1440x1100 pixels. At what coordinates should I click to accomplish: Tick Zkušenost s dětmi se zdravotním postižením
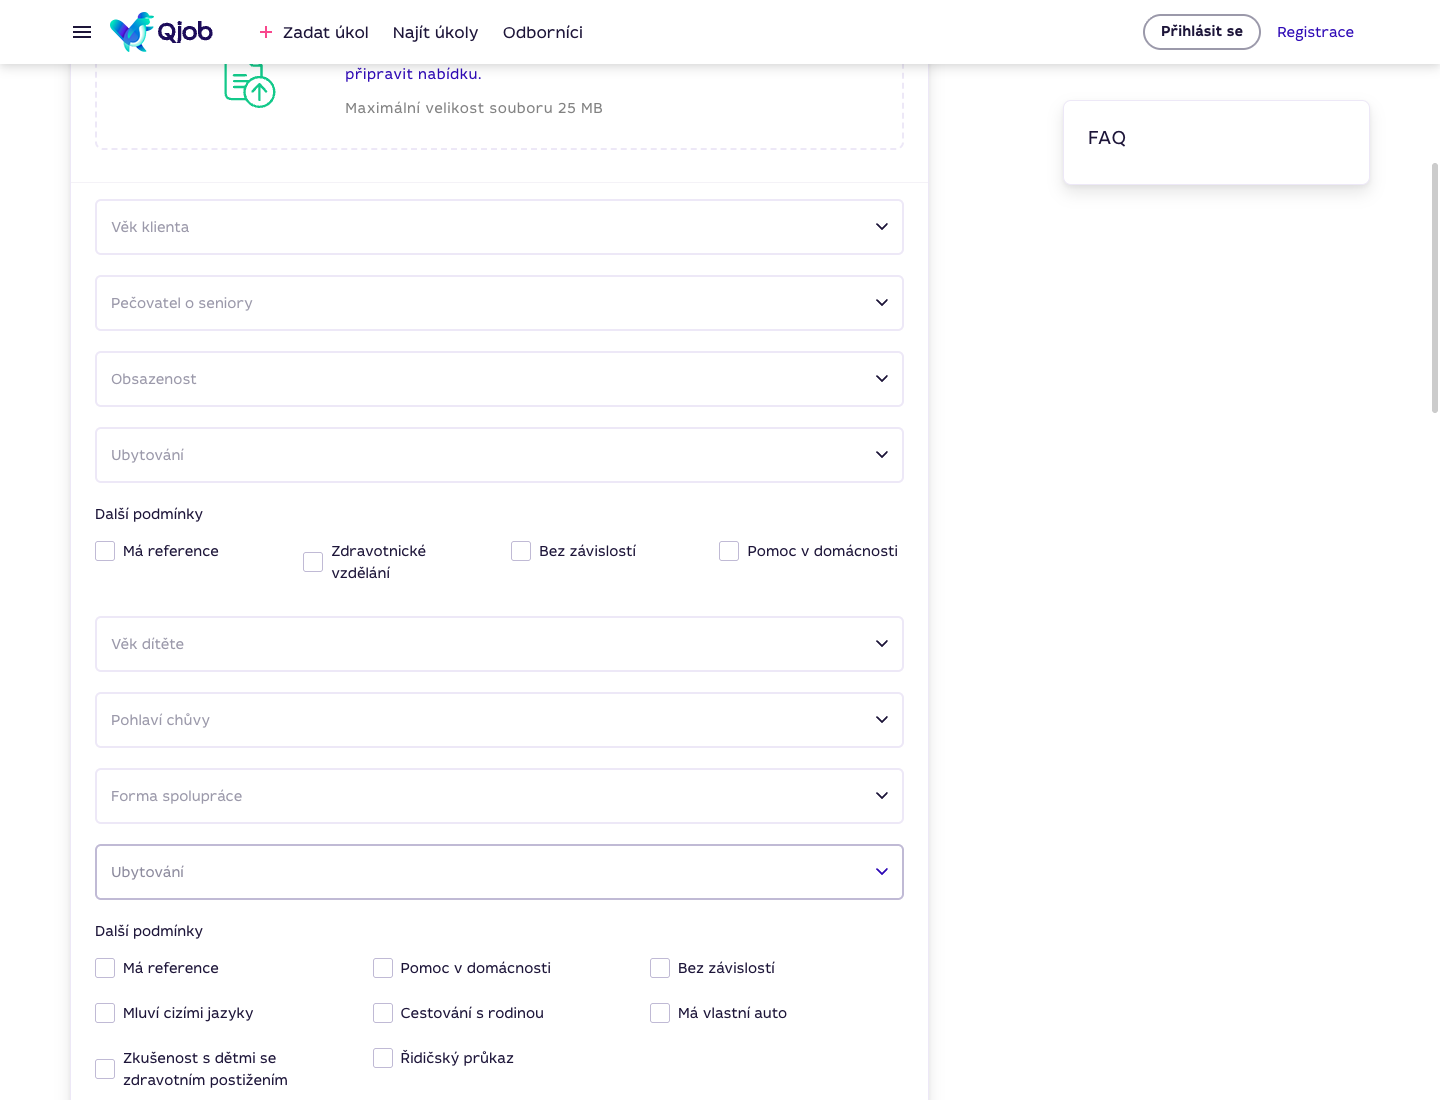click(x=105, y=1069)
